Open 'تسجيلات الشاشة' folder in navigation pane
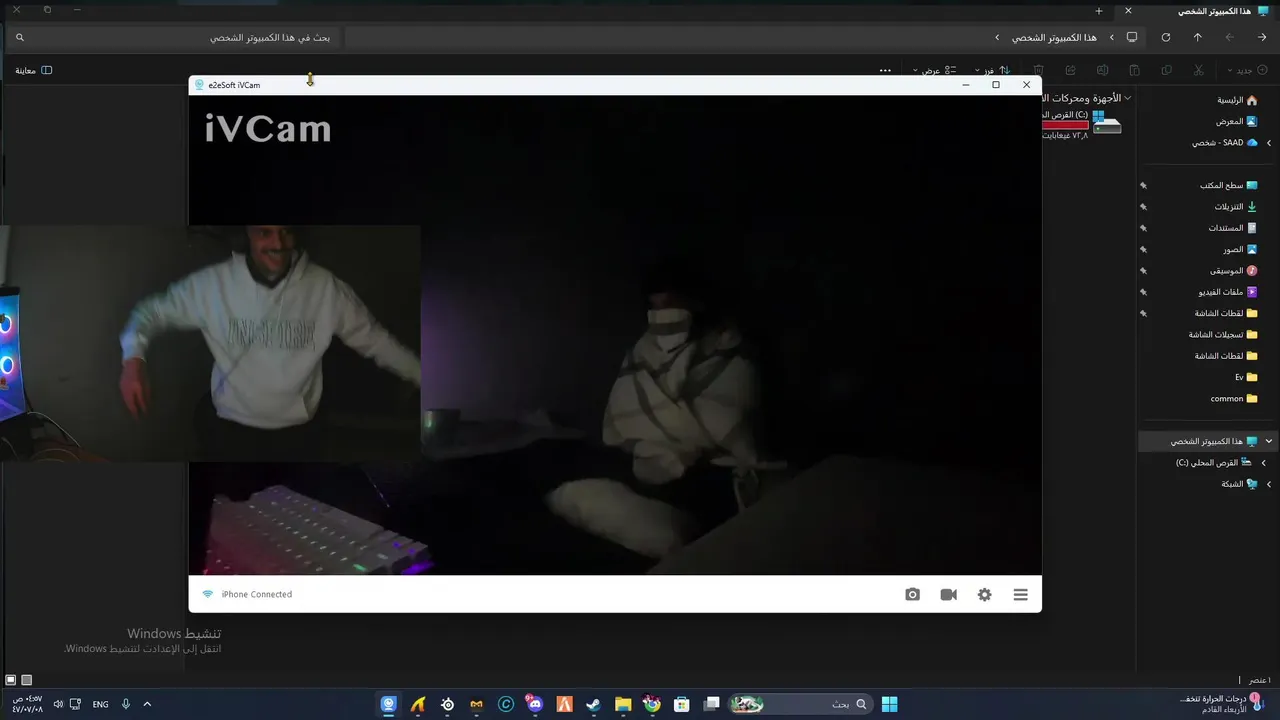This screenshot has width=1280, height=720. pyautogui.click(x=1223, y=334)
